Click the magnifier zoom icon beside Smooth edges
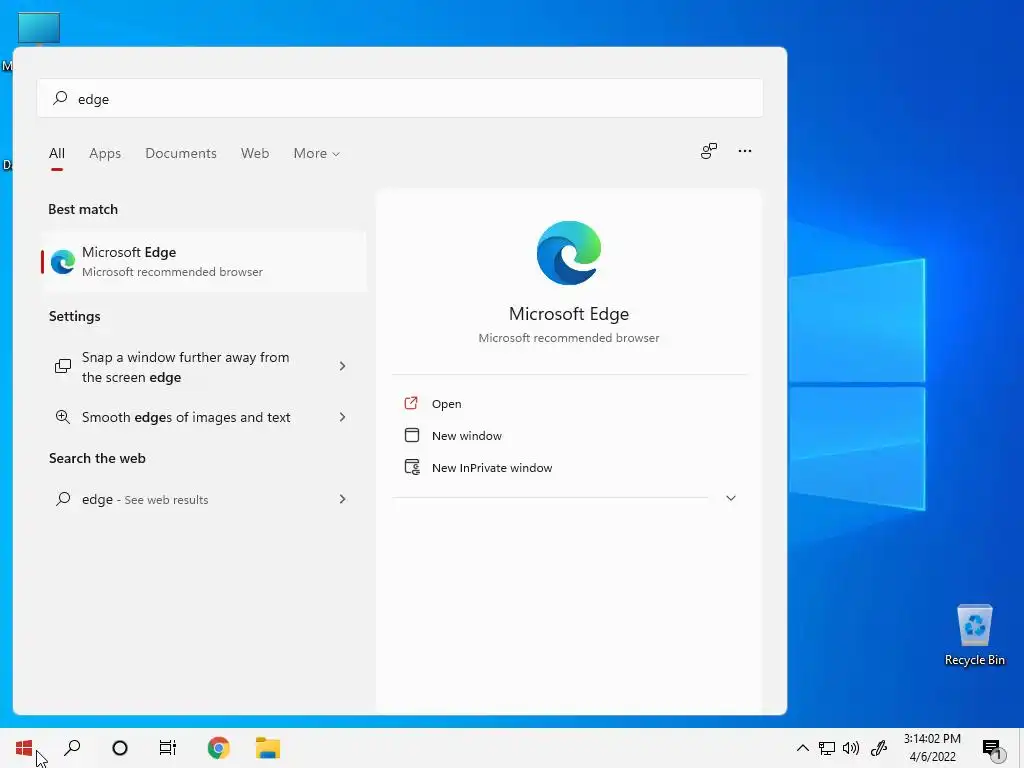The image size is (1024, 768). click(x=63, y=417)
